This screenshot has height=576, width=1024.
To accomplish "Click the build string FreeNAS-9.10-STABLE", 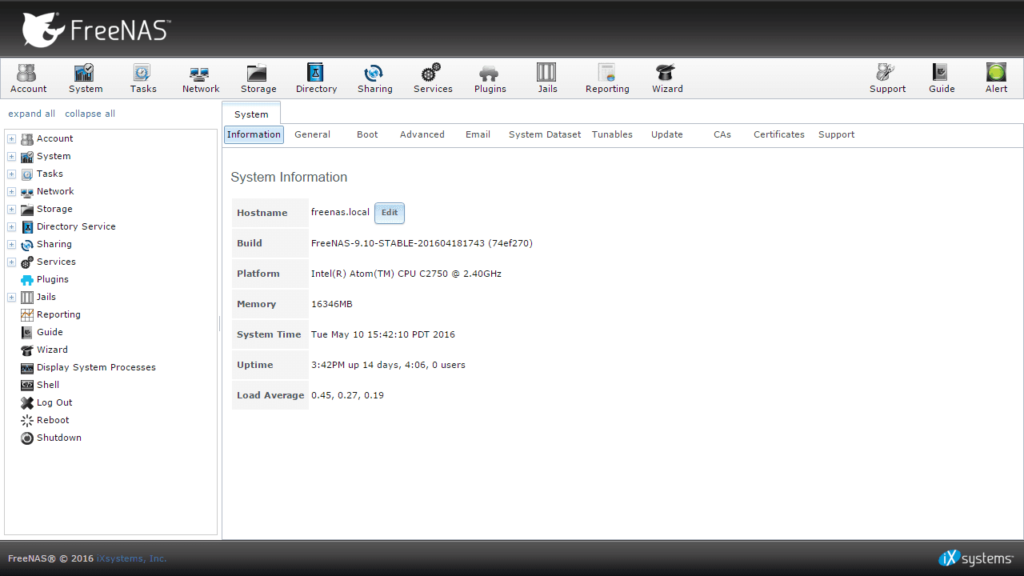I will pyautogui.click(x=421, y=244).
